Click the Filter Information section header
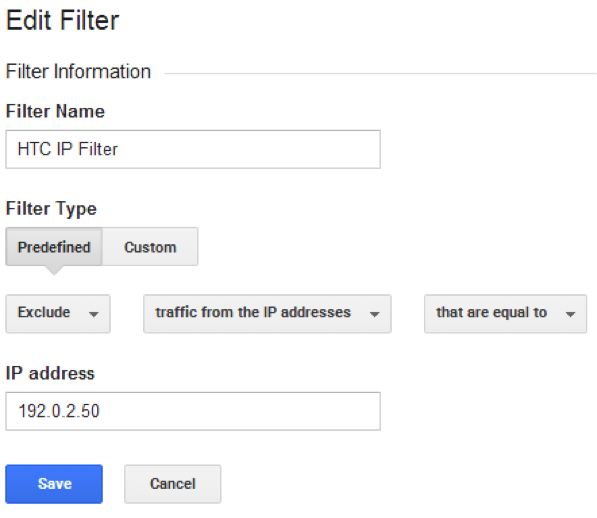The width and height of the screenshot is (597, 518). point(78,72)
